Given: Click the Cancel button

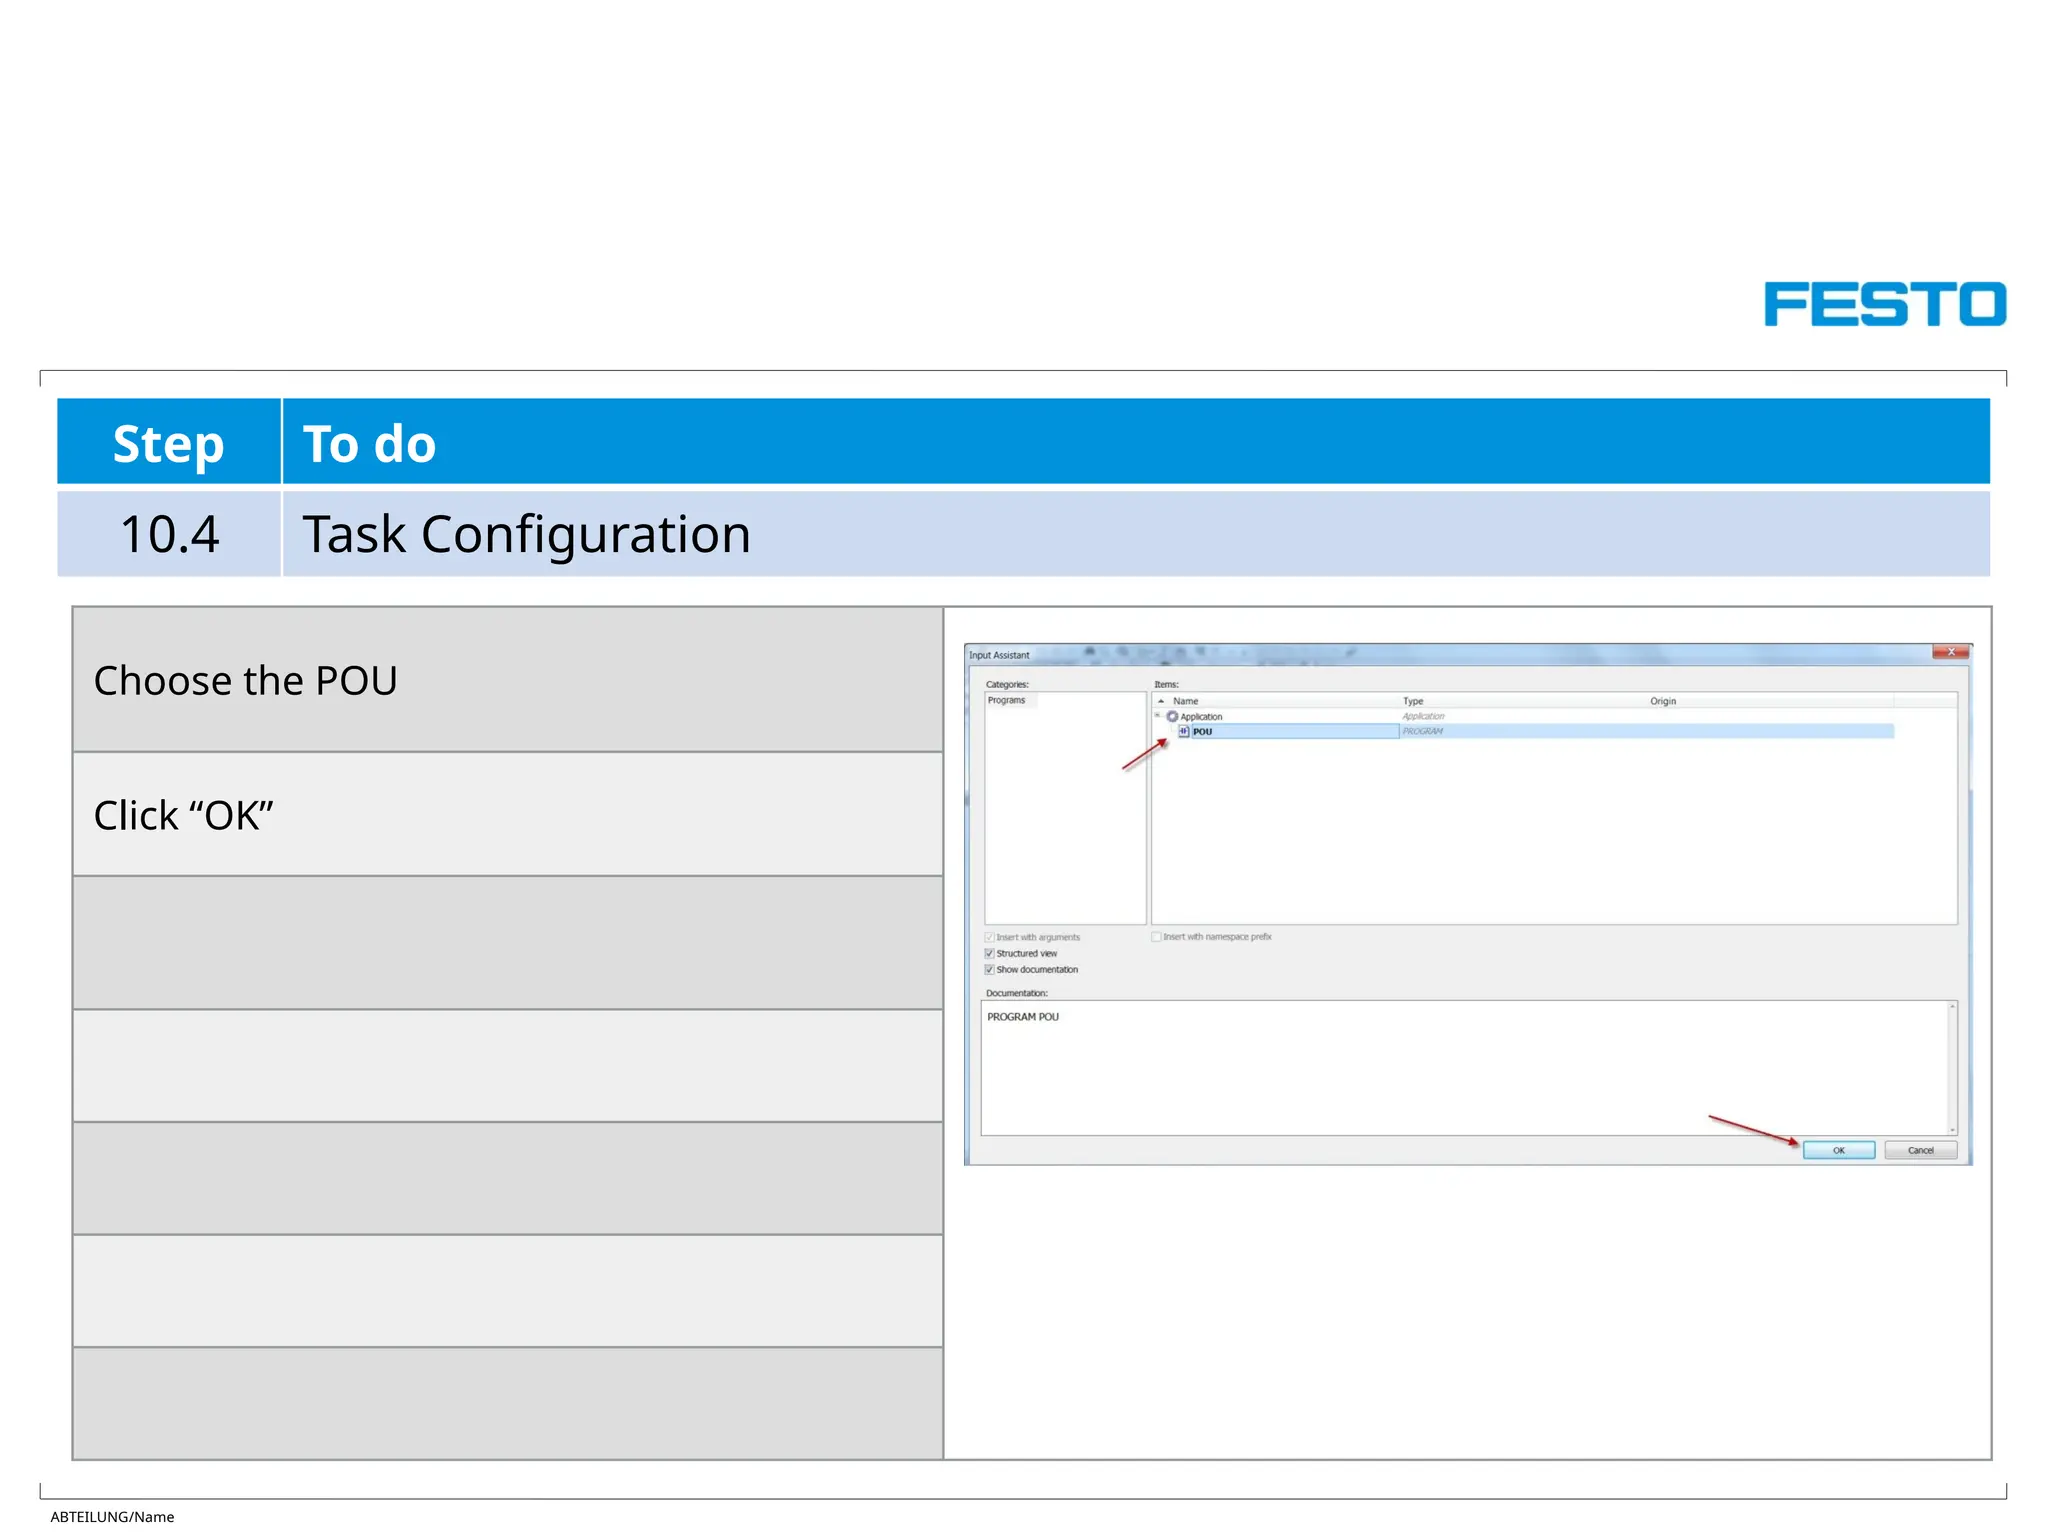Looking at the screenshot, I should pos(1921,1150).
